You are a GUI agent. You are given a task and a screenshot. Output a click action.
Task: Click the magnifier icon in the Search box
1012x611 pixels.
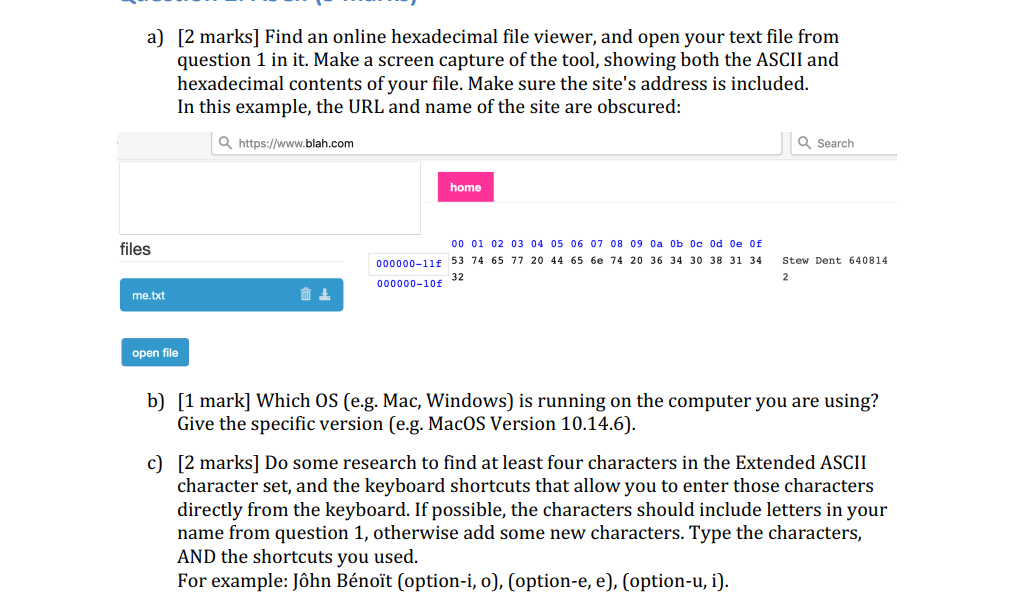[x=805, y=143]
